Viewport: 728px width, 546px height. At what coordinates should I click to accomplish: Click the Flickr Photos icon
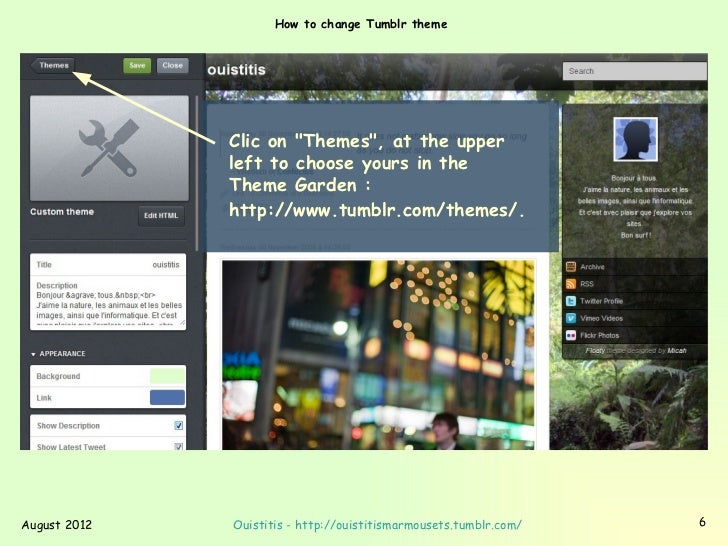tap(571, 335)
